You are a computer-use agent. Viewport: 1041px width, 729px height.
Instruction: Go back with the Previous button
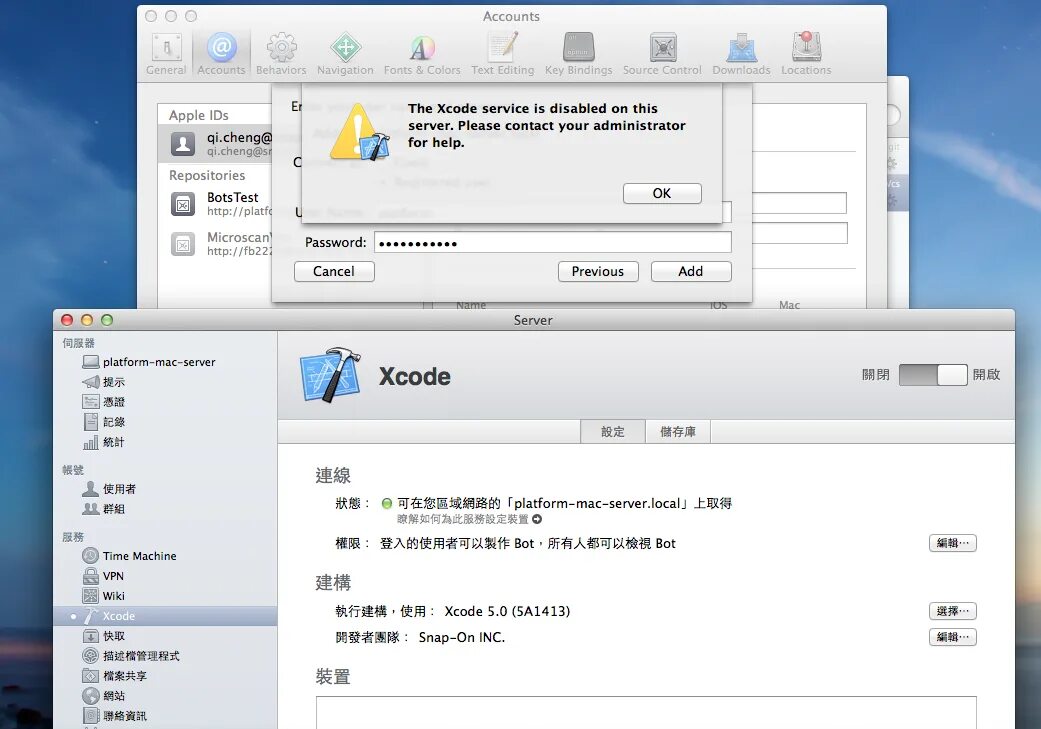pos(598,271)
